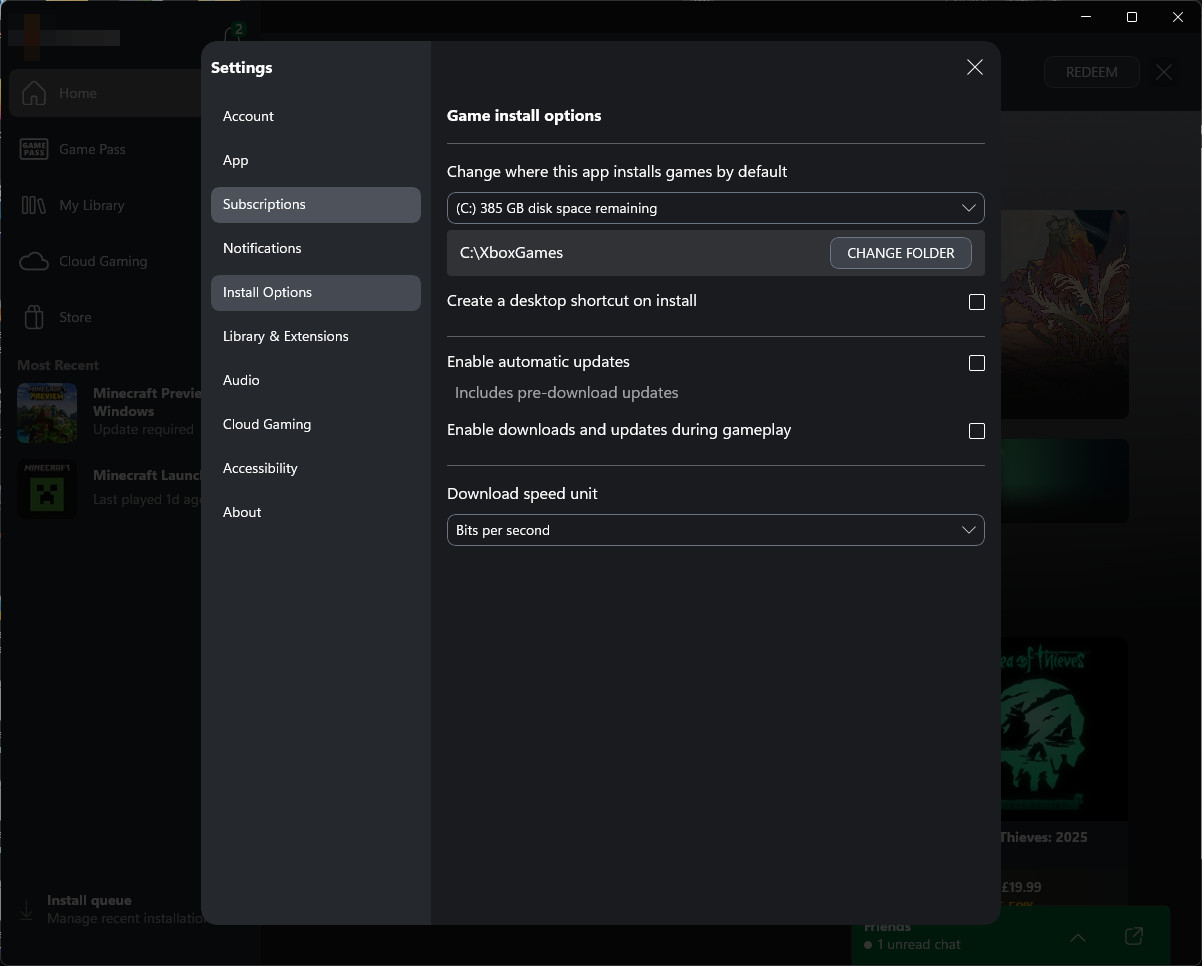
Task: Select the Minecraft Launcher thumbnail
Action: pos(47,488)
